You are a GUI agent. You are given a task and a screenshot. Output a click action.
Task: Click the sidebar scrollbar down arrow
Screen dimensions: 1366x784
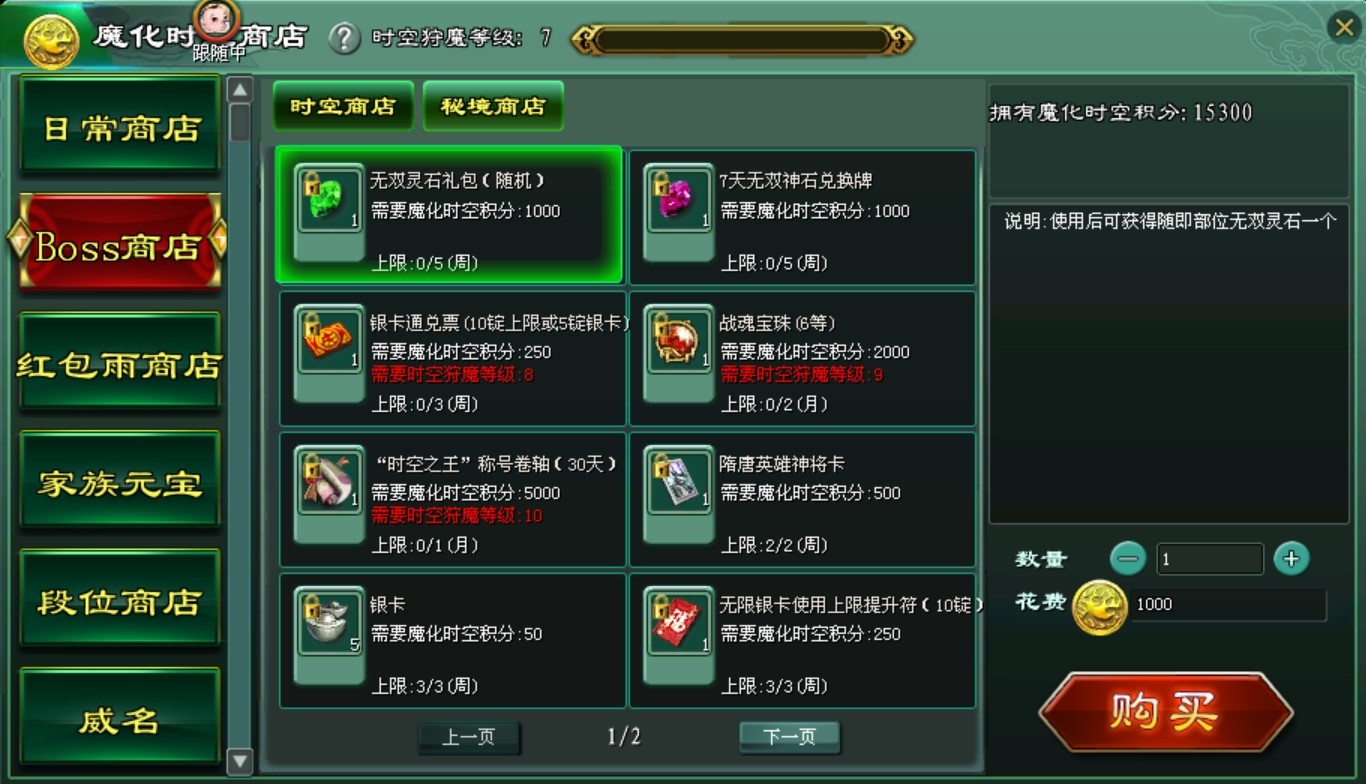point(240,762)
